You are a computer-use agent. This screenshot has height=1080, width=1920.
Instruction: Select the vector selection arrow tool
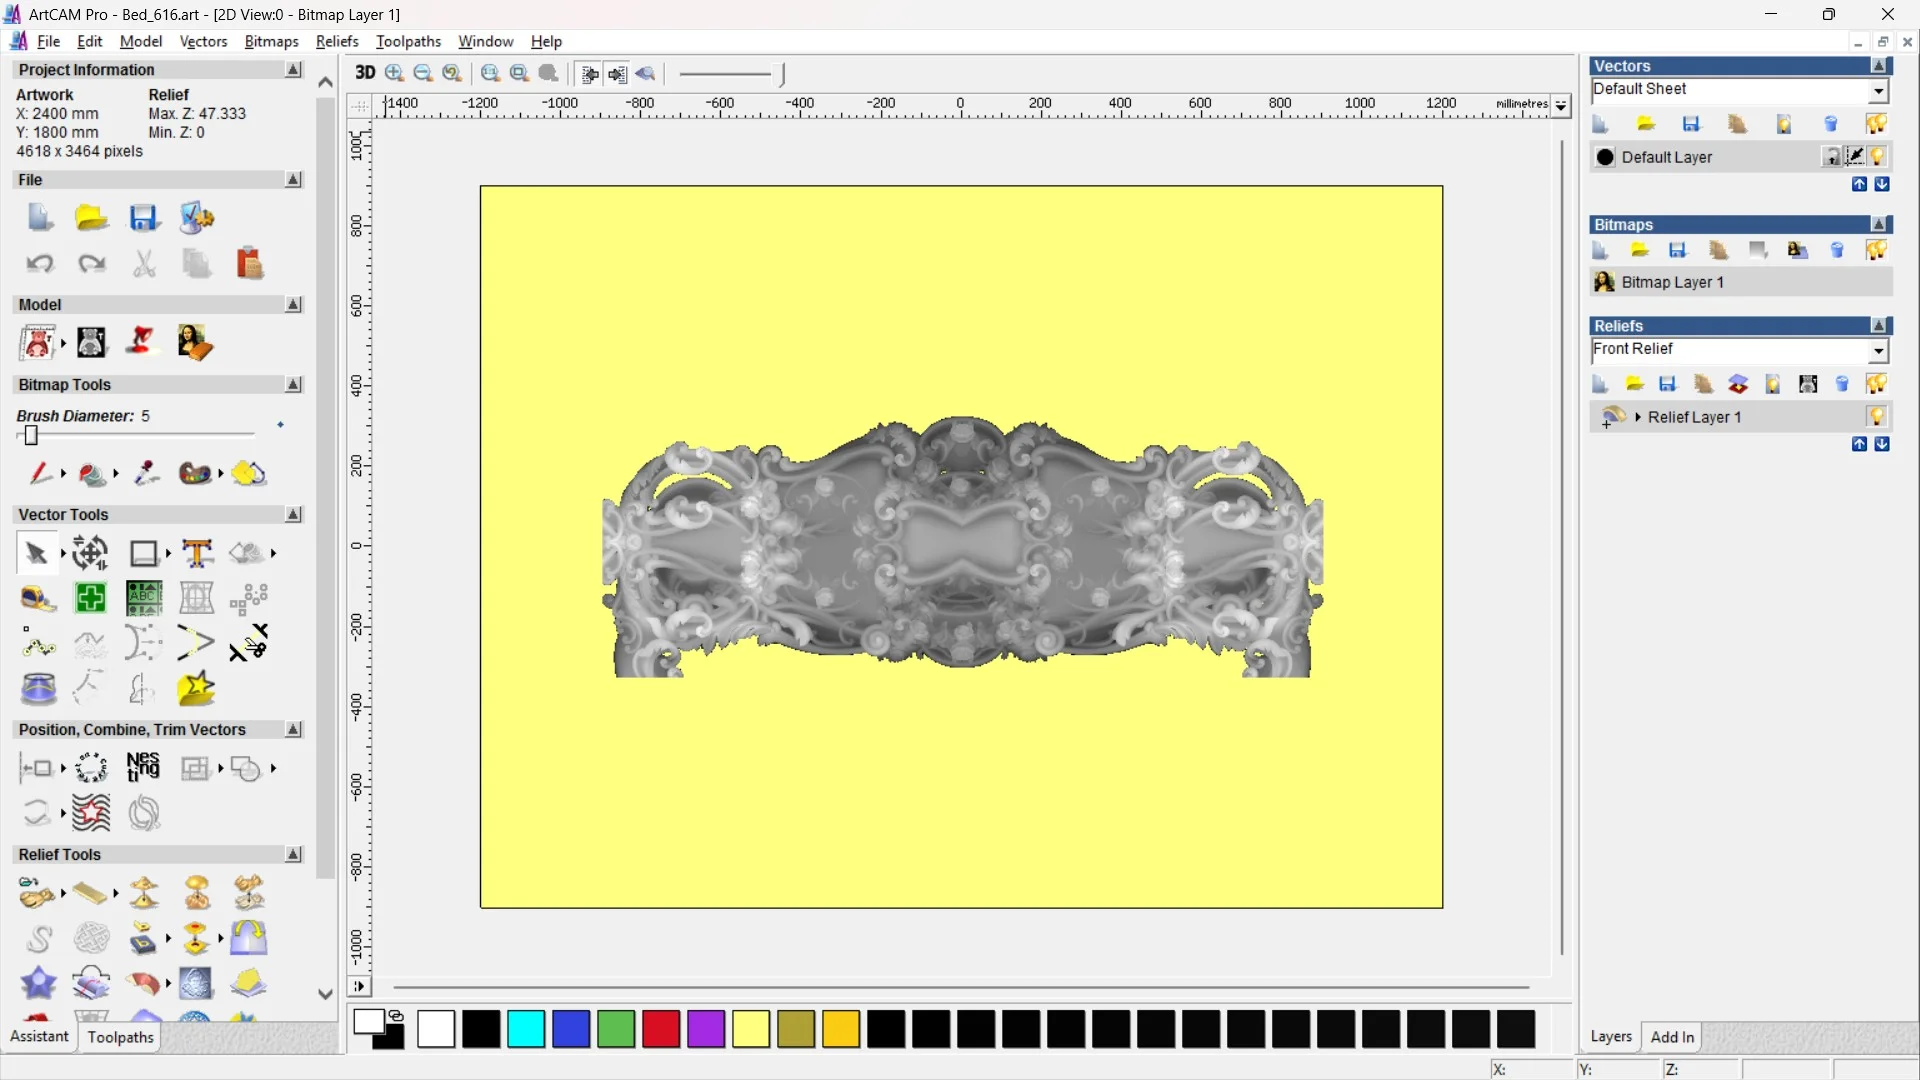(36, 553)
